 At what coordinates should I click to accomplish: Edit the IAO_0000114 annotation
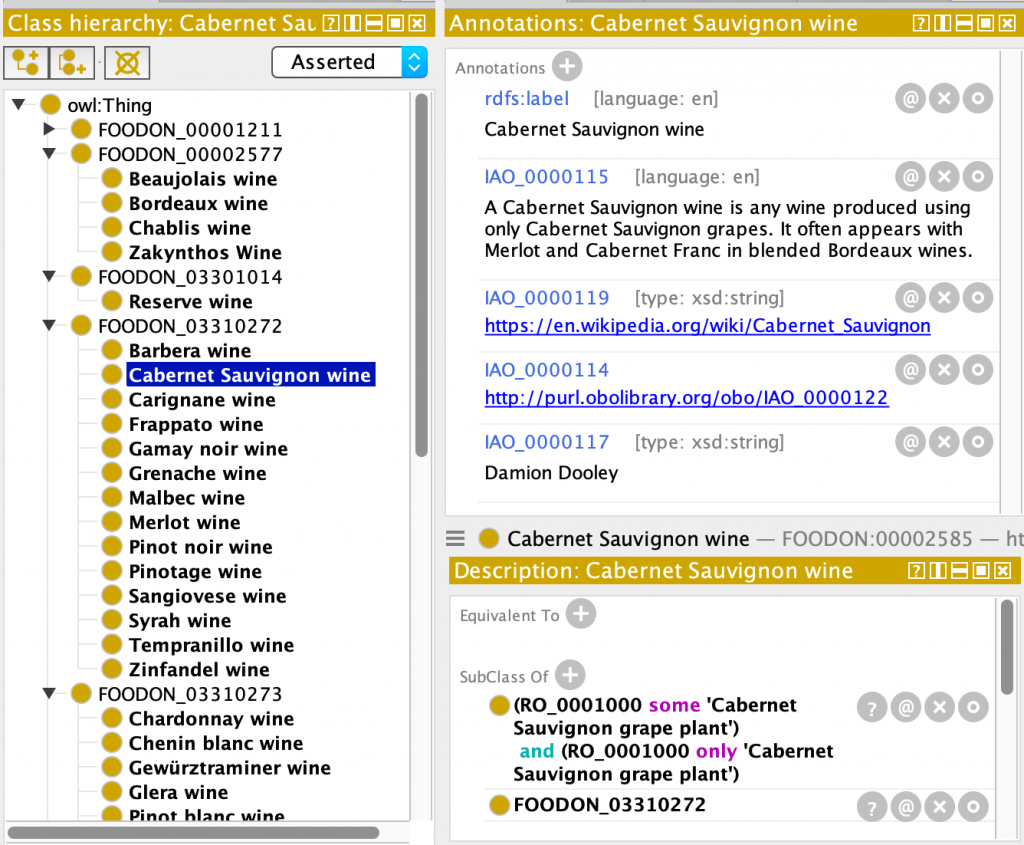pos(978,370)
